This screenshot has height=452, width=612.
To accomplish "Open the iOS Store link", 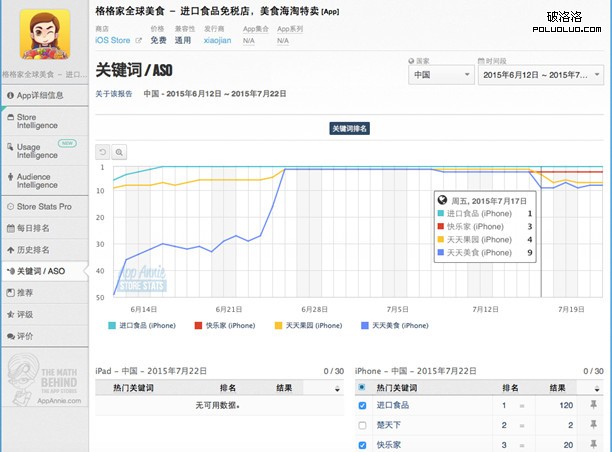I will tap(113, 40).
